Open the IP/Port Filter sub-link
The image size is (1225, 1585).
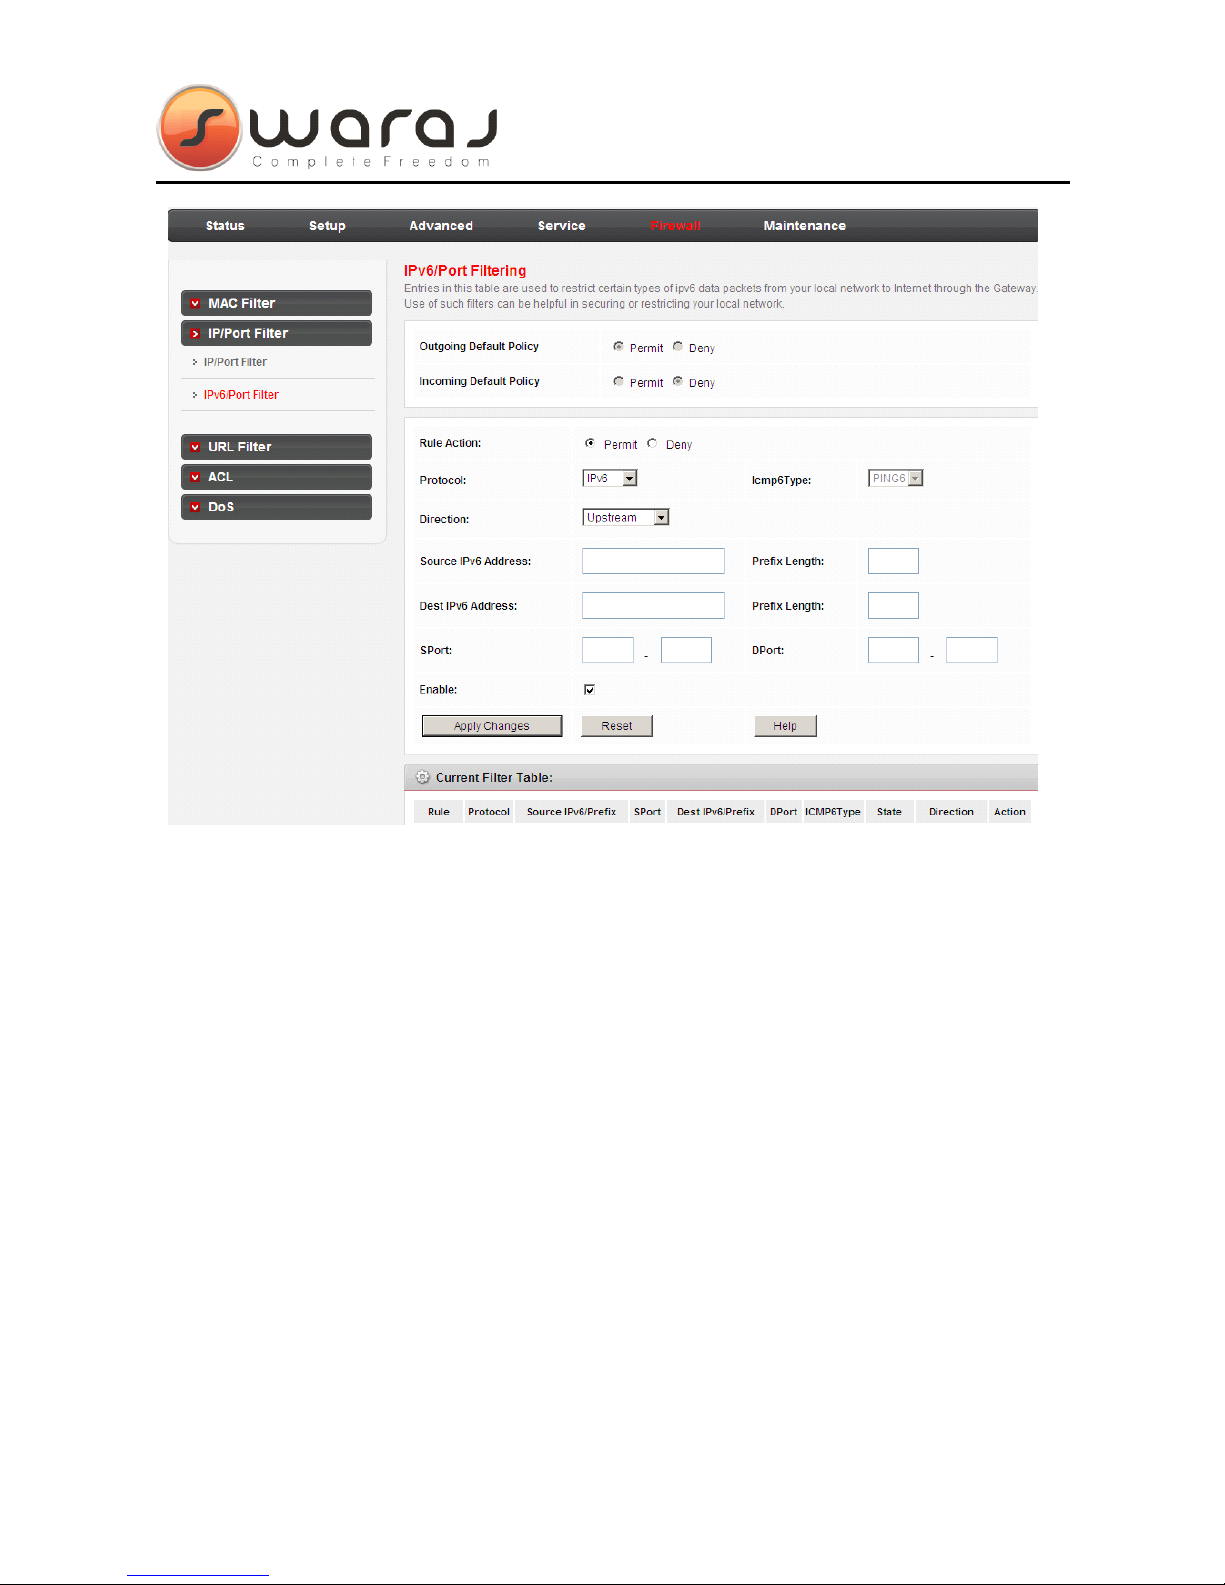coord(235,362)
